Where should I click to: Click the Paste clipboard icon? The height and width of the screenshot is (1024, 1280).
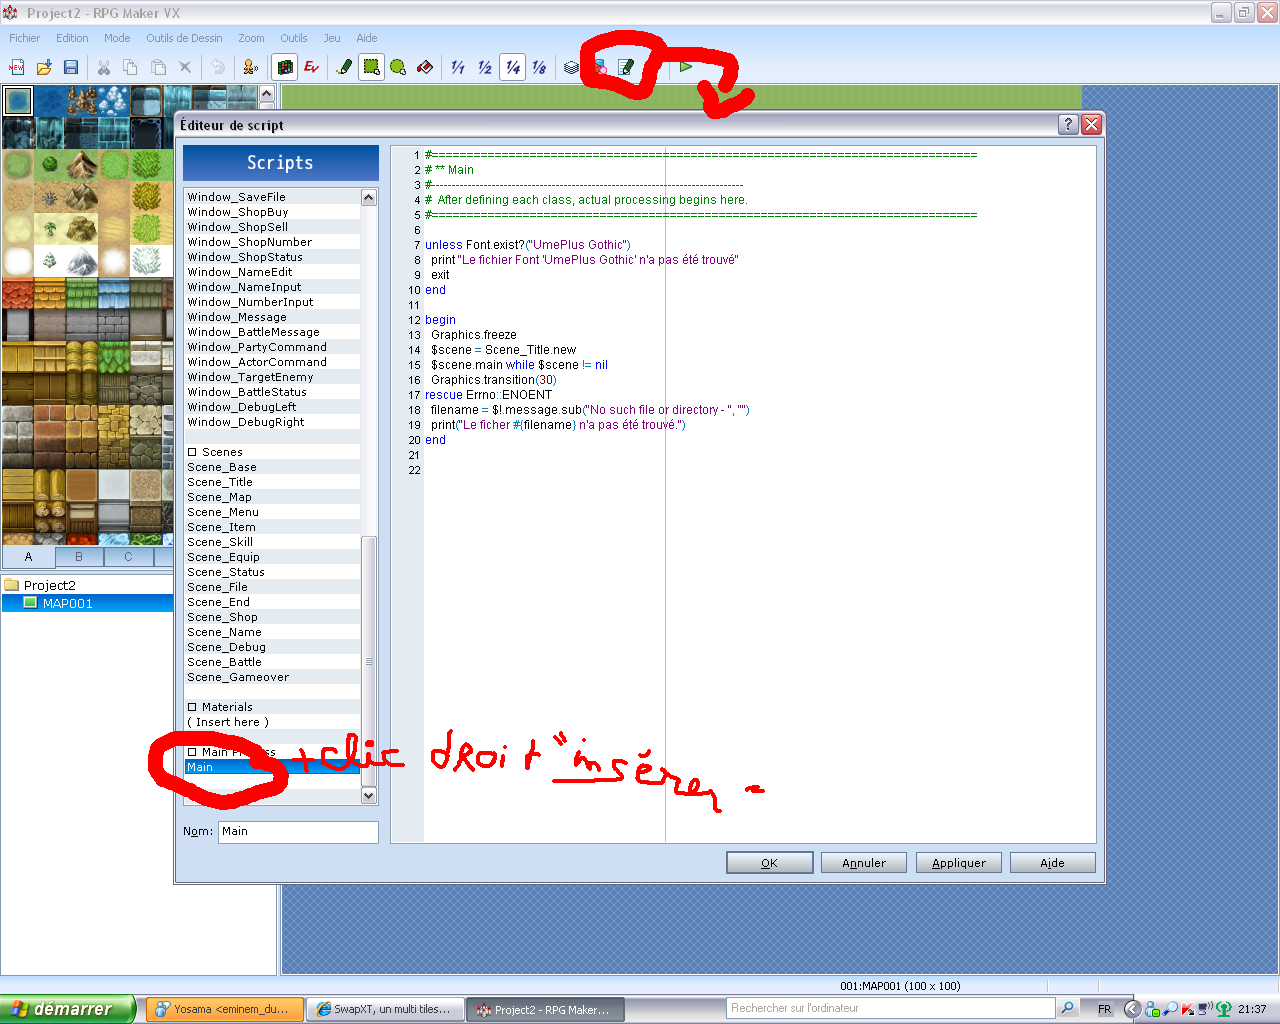pos(158,67)
